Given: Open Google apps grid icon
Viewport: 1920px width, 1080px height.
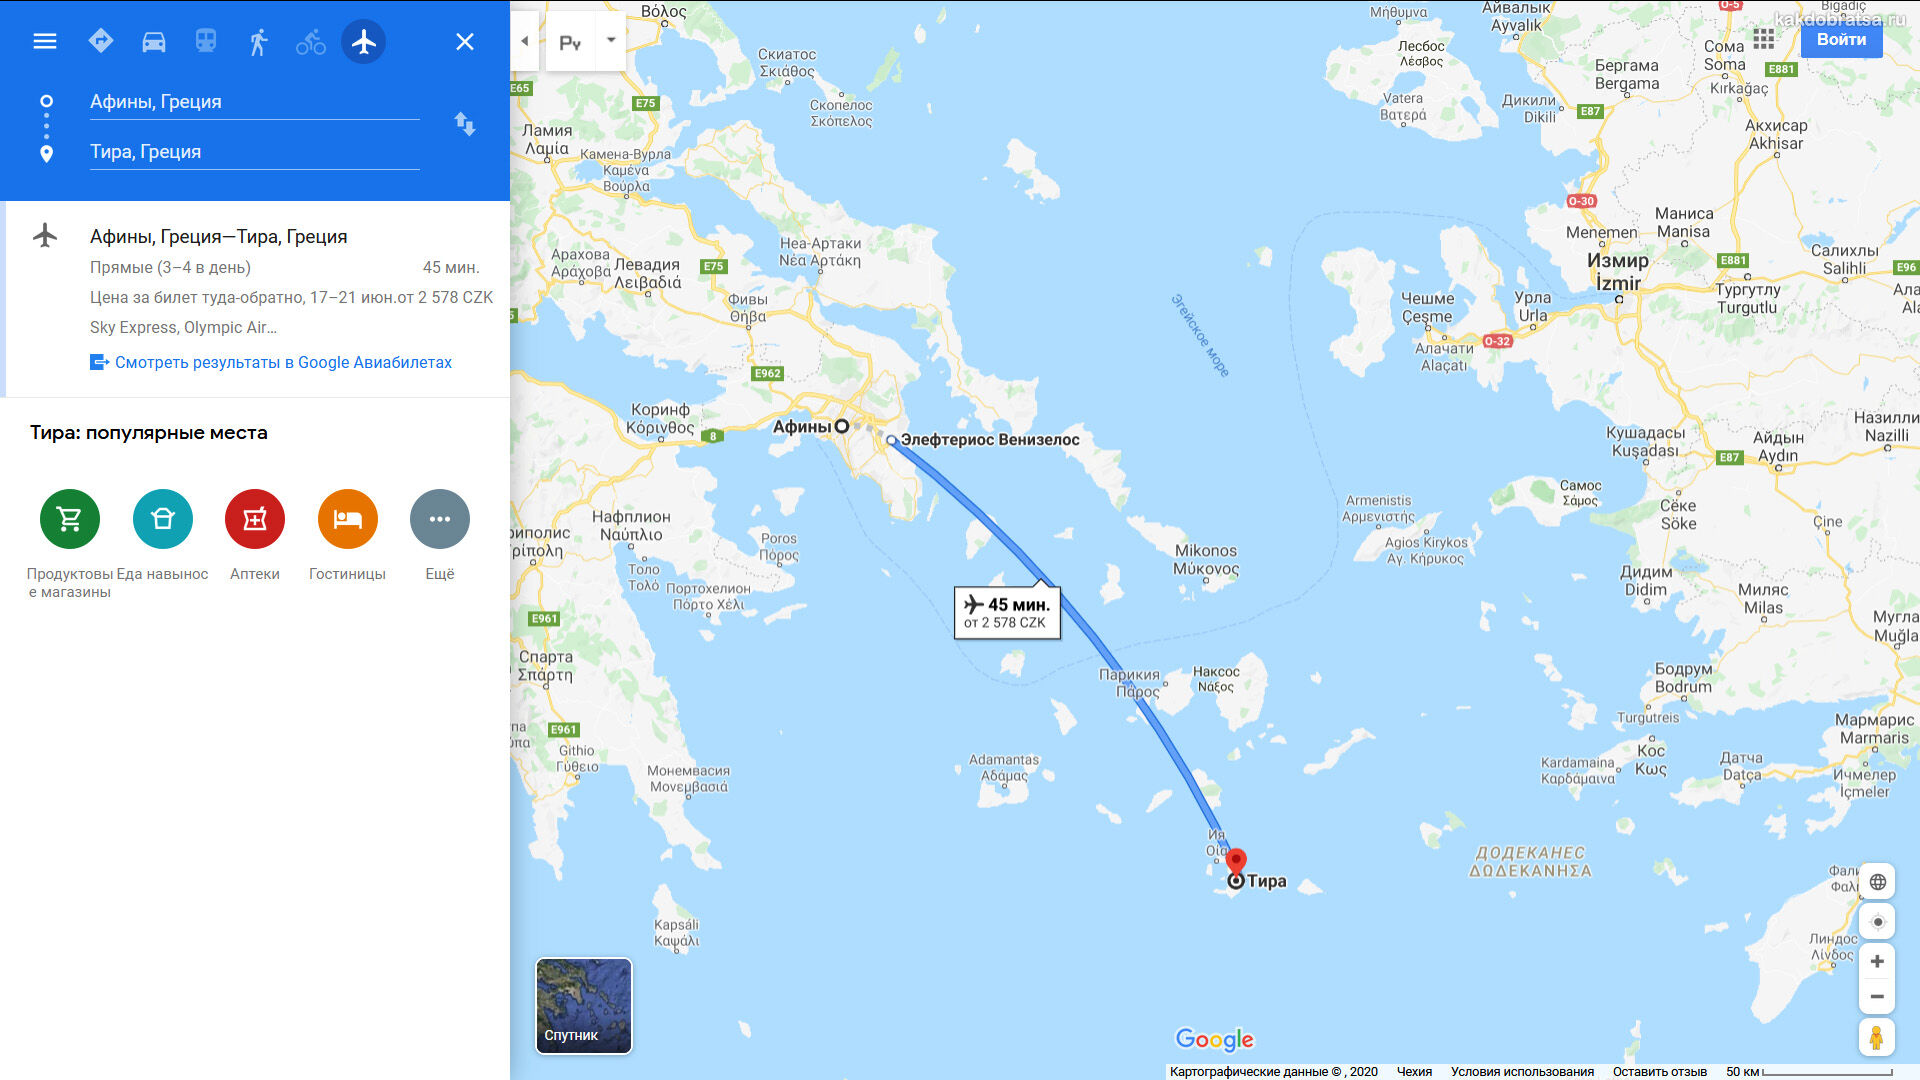Looking at the screenshot, I should [x=1764, y=39].
